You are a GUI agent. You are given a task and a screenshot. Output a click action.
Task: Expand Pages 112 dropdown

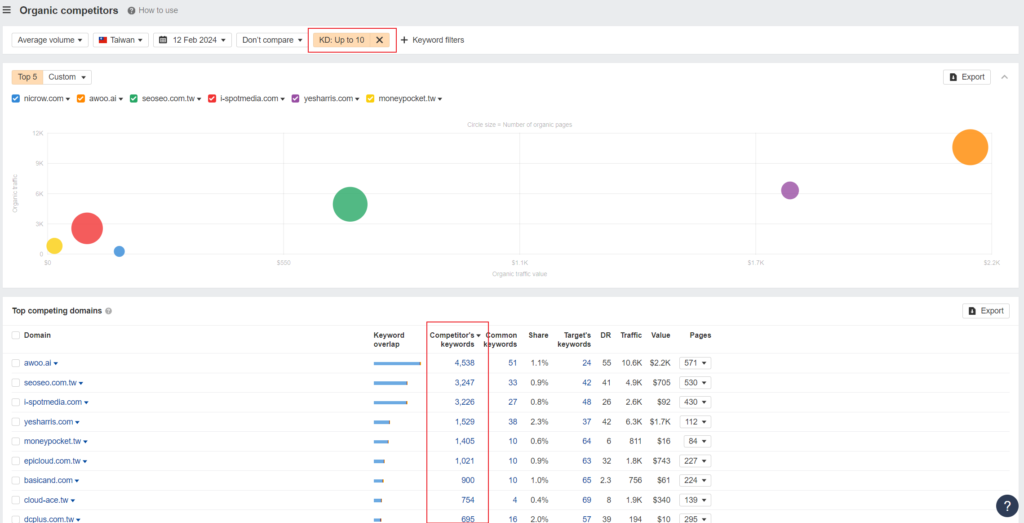tap(695, 422)
